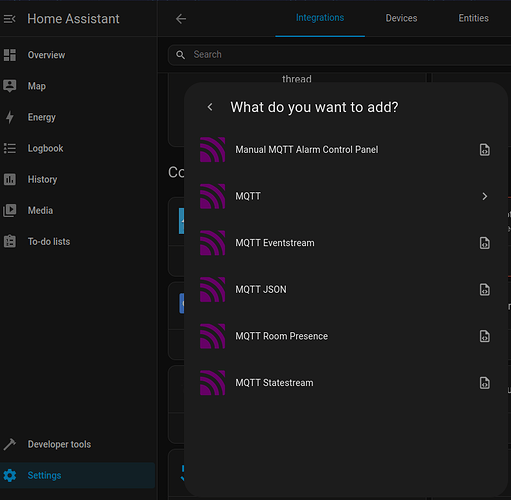511x500 pixels.
Task: Open the To-do lists clipboard icon
Action: click(10, 241)
